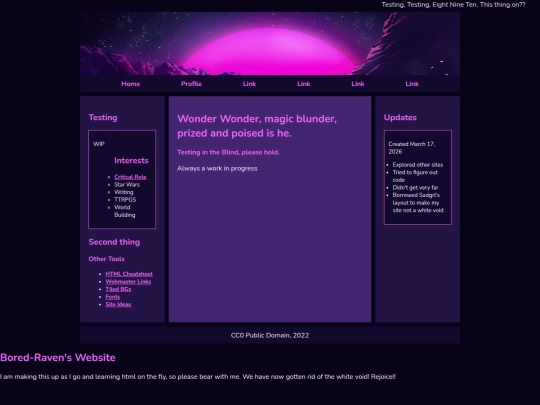This screenshot has height=405, width=540.
Task: Click the 'I am making this up as I go' paragraph
Action: 198,377
